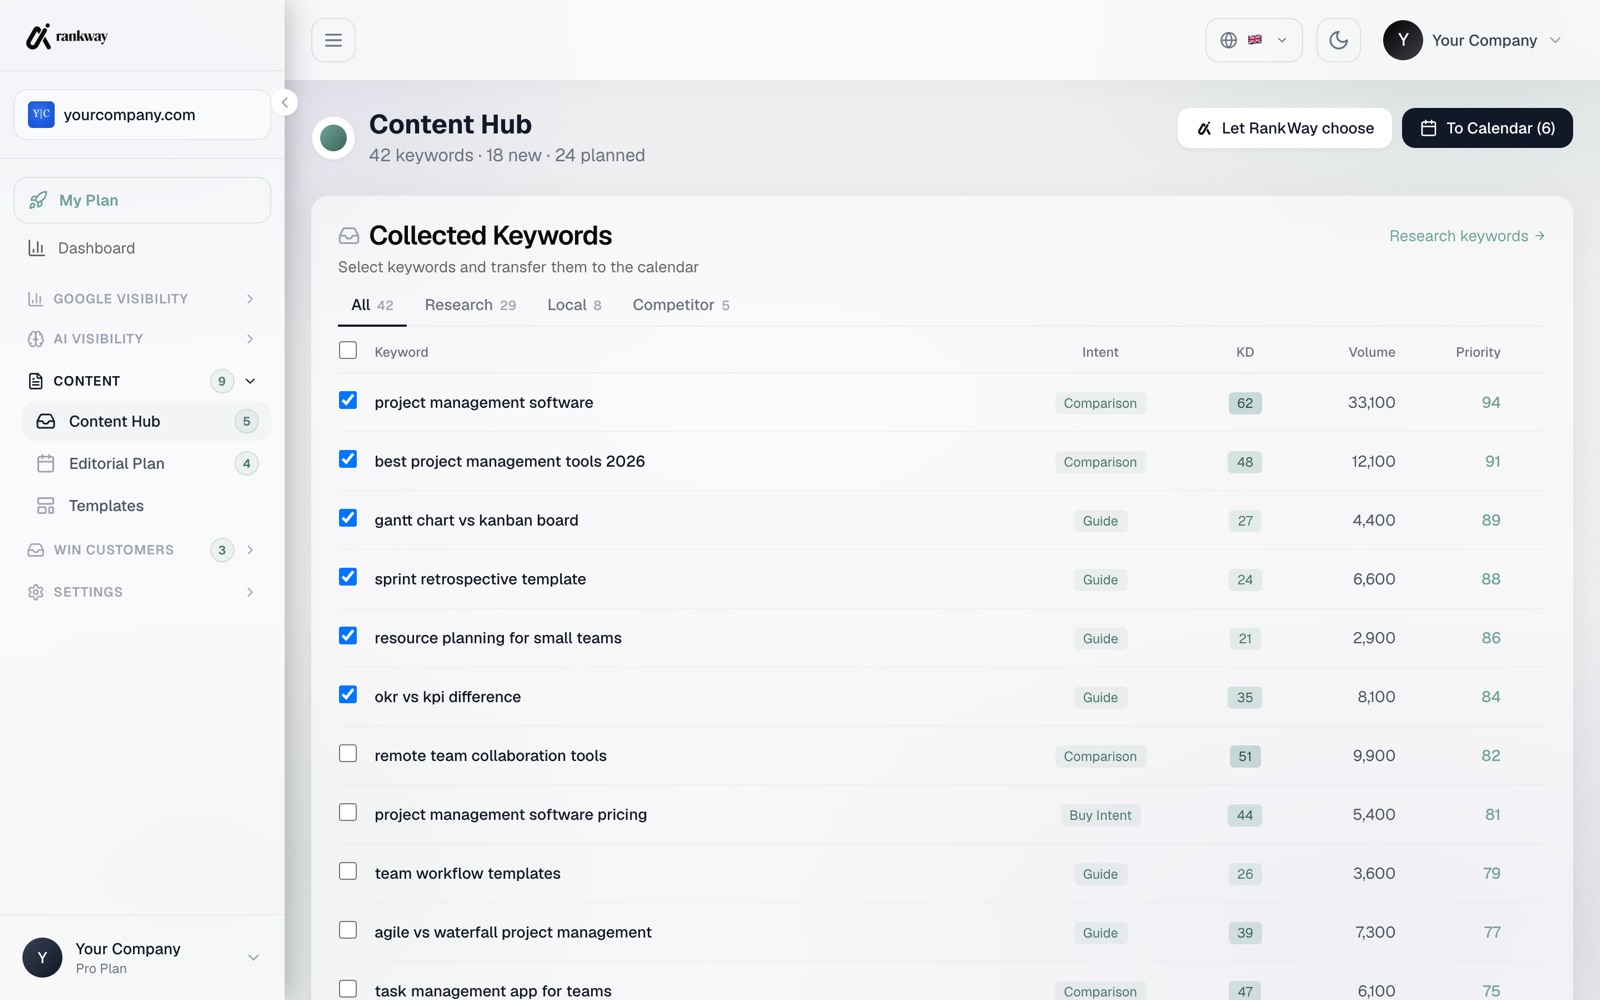The height and width of the screenshot is (1000, 1600).
Task: Click Let RankWay choose button
Action: click(1284, 128)
